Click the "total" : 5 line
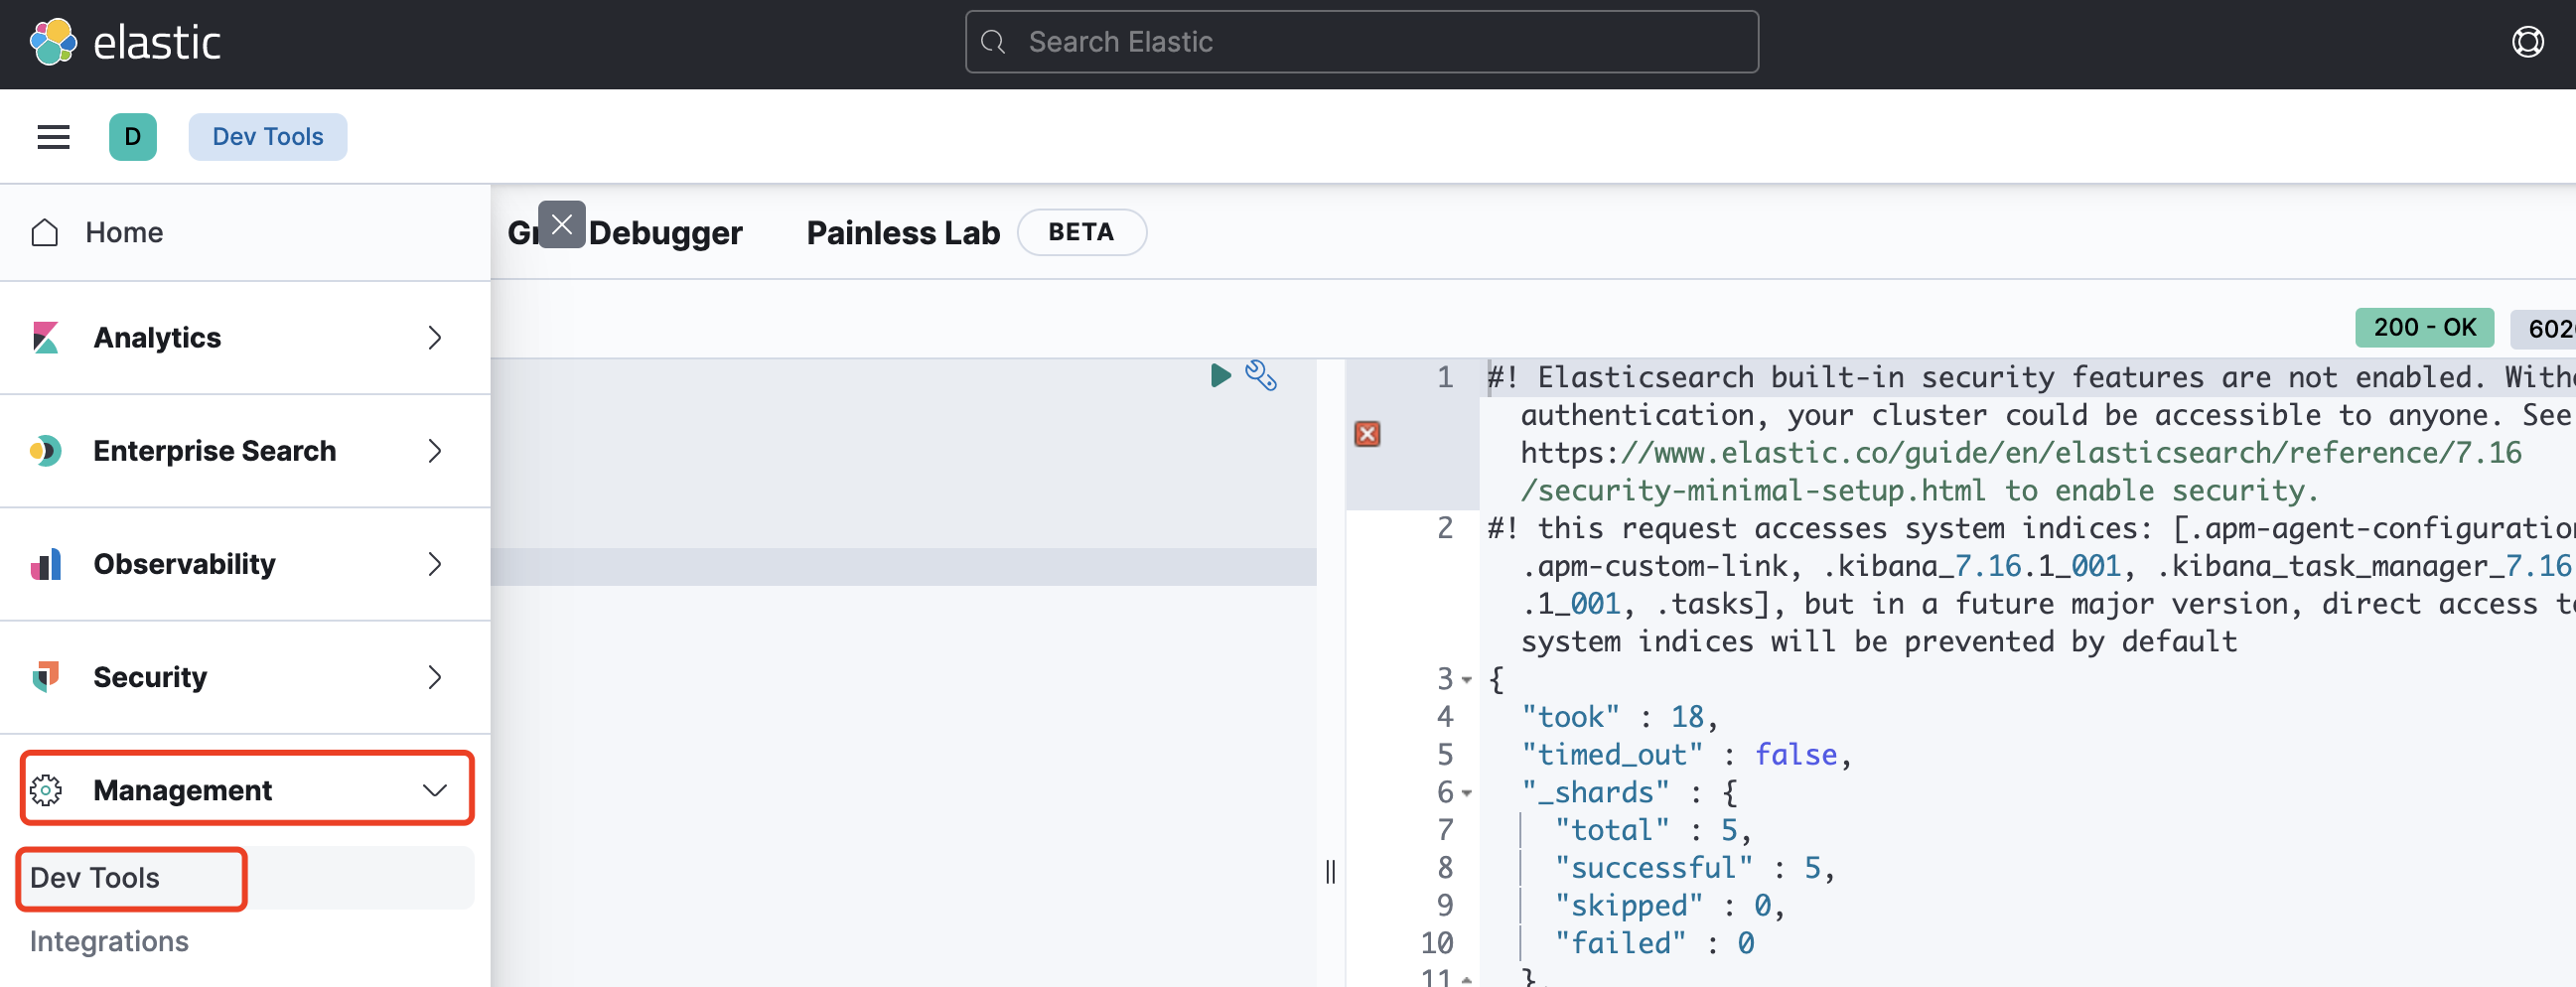 point(1653,830)
